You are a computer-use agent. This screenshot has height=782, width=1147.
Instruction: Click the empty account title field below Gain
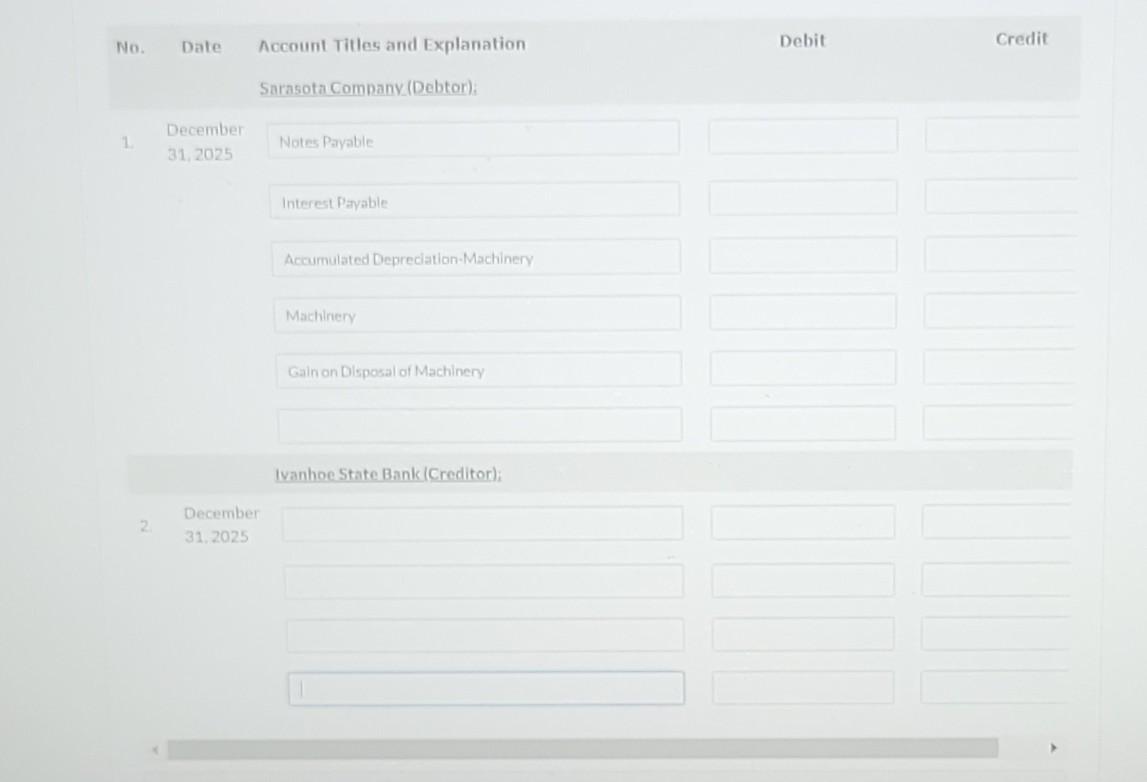(476, 422)
